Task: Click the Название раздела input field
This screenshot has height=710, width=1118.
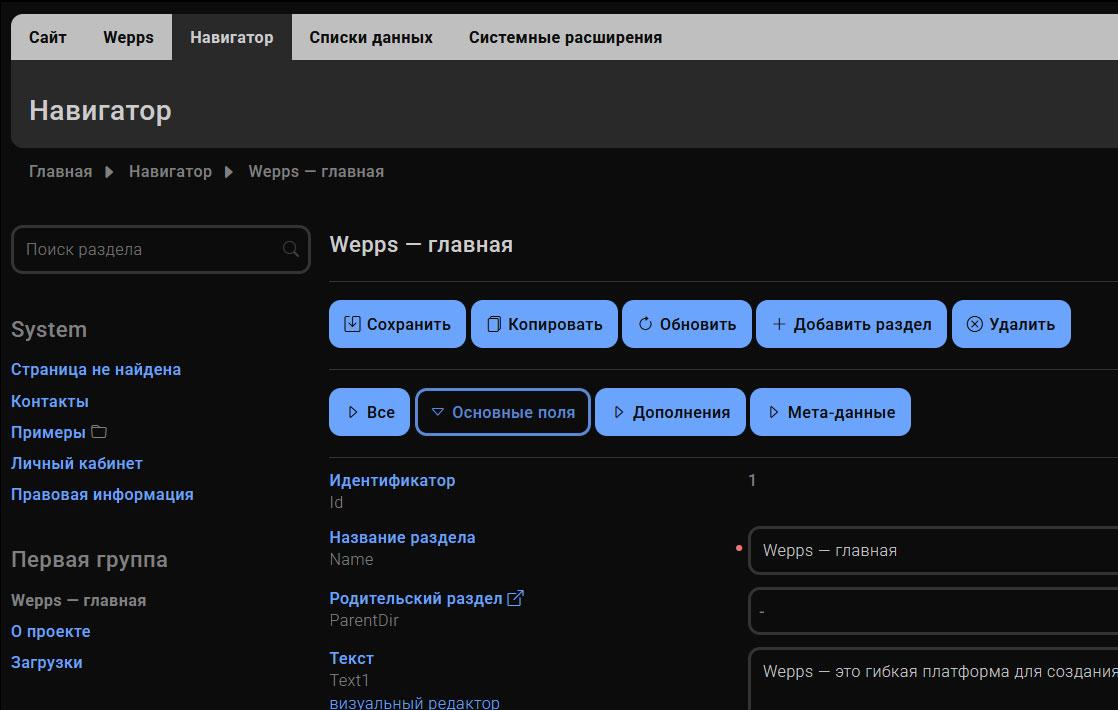Action: 930,550
